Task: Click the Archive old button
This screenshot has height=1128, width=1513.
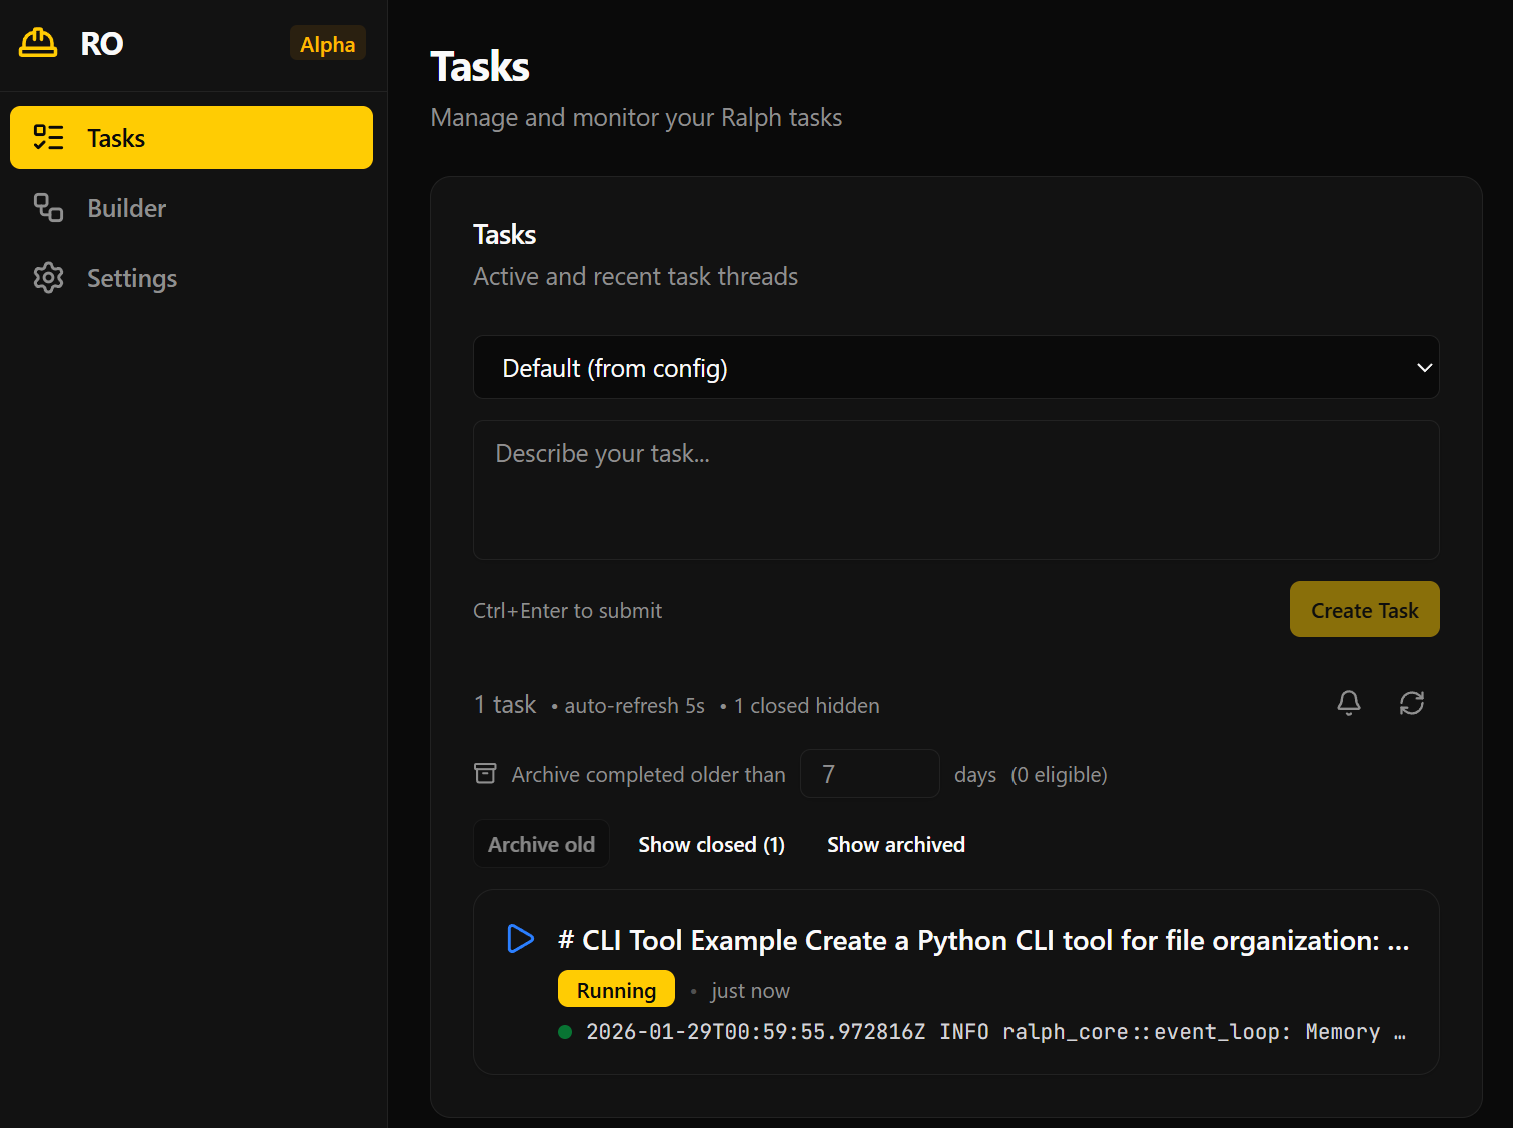Action: pos(541,845)
